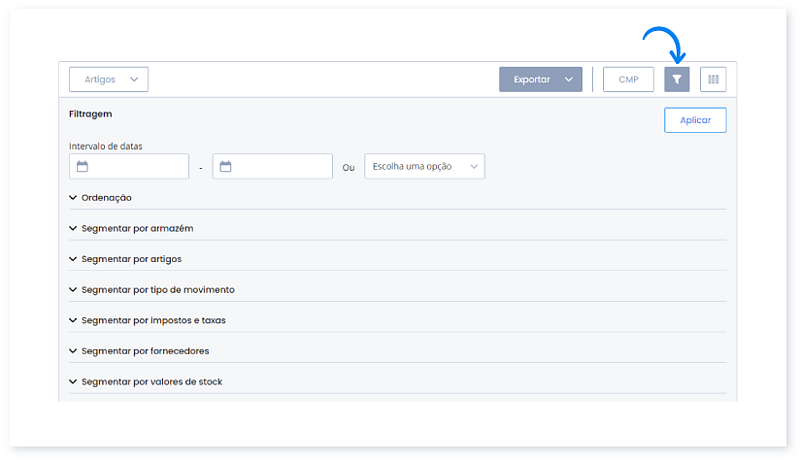Viewport: 800px width, 461px height.
Task: Click the filter funnel icon
Action: click(677, 80)
